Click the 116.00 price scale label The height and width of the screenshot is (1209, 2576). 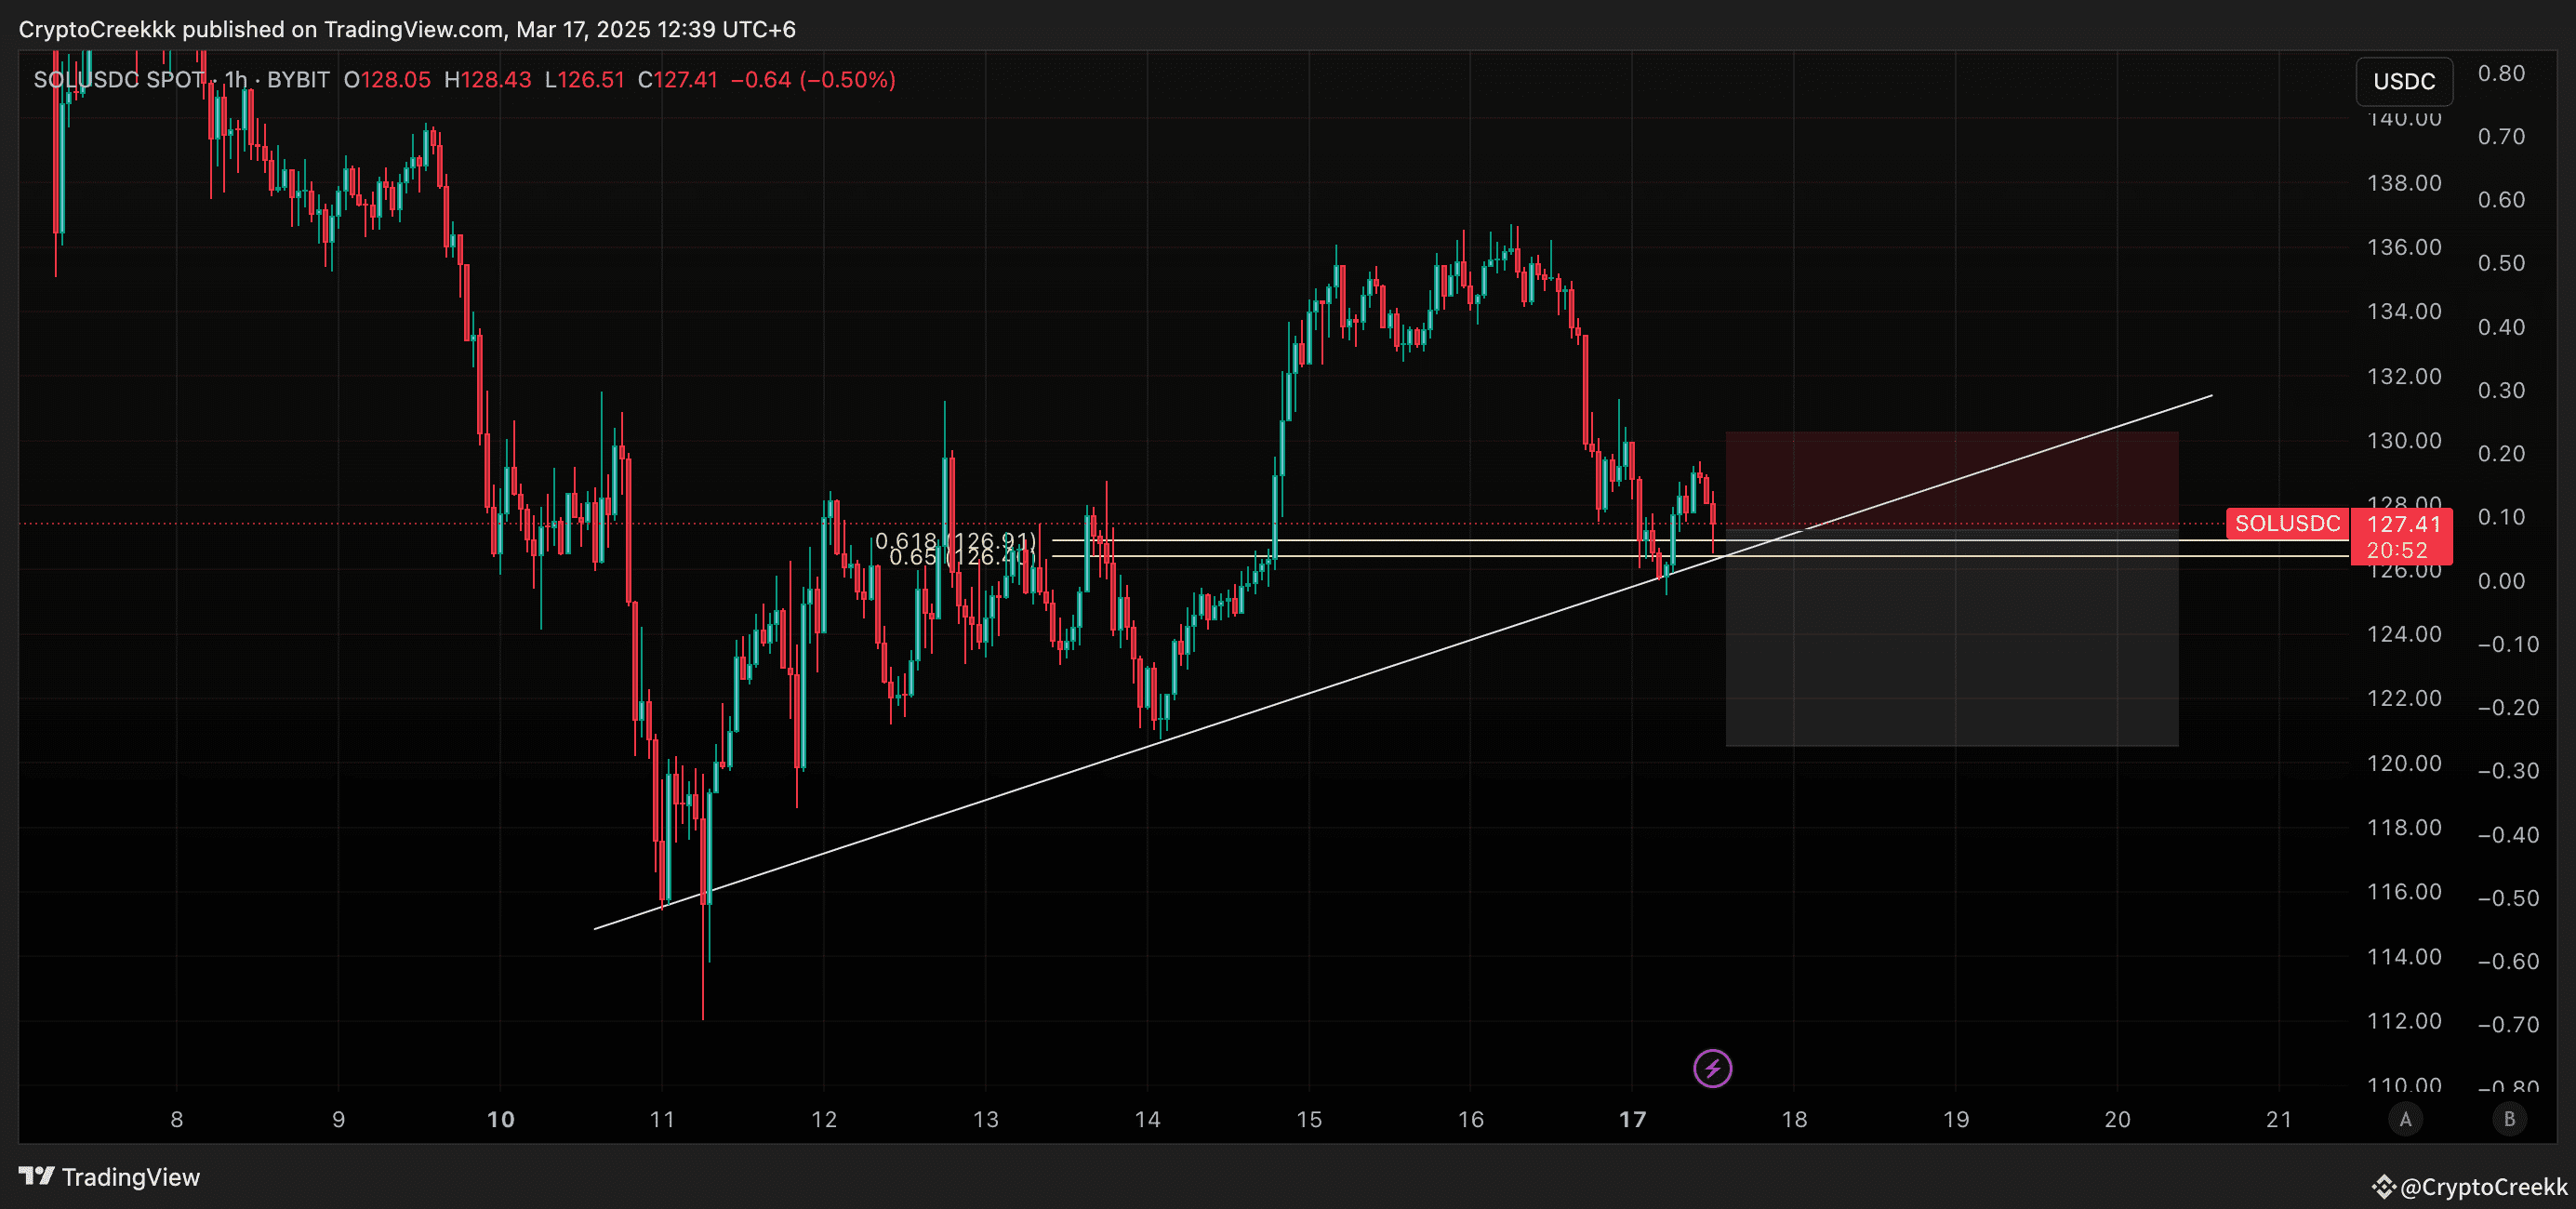click(2404, 892)
